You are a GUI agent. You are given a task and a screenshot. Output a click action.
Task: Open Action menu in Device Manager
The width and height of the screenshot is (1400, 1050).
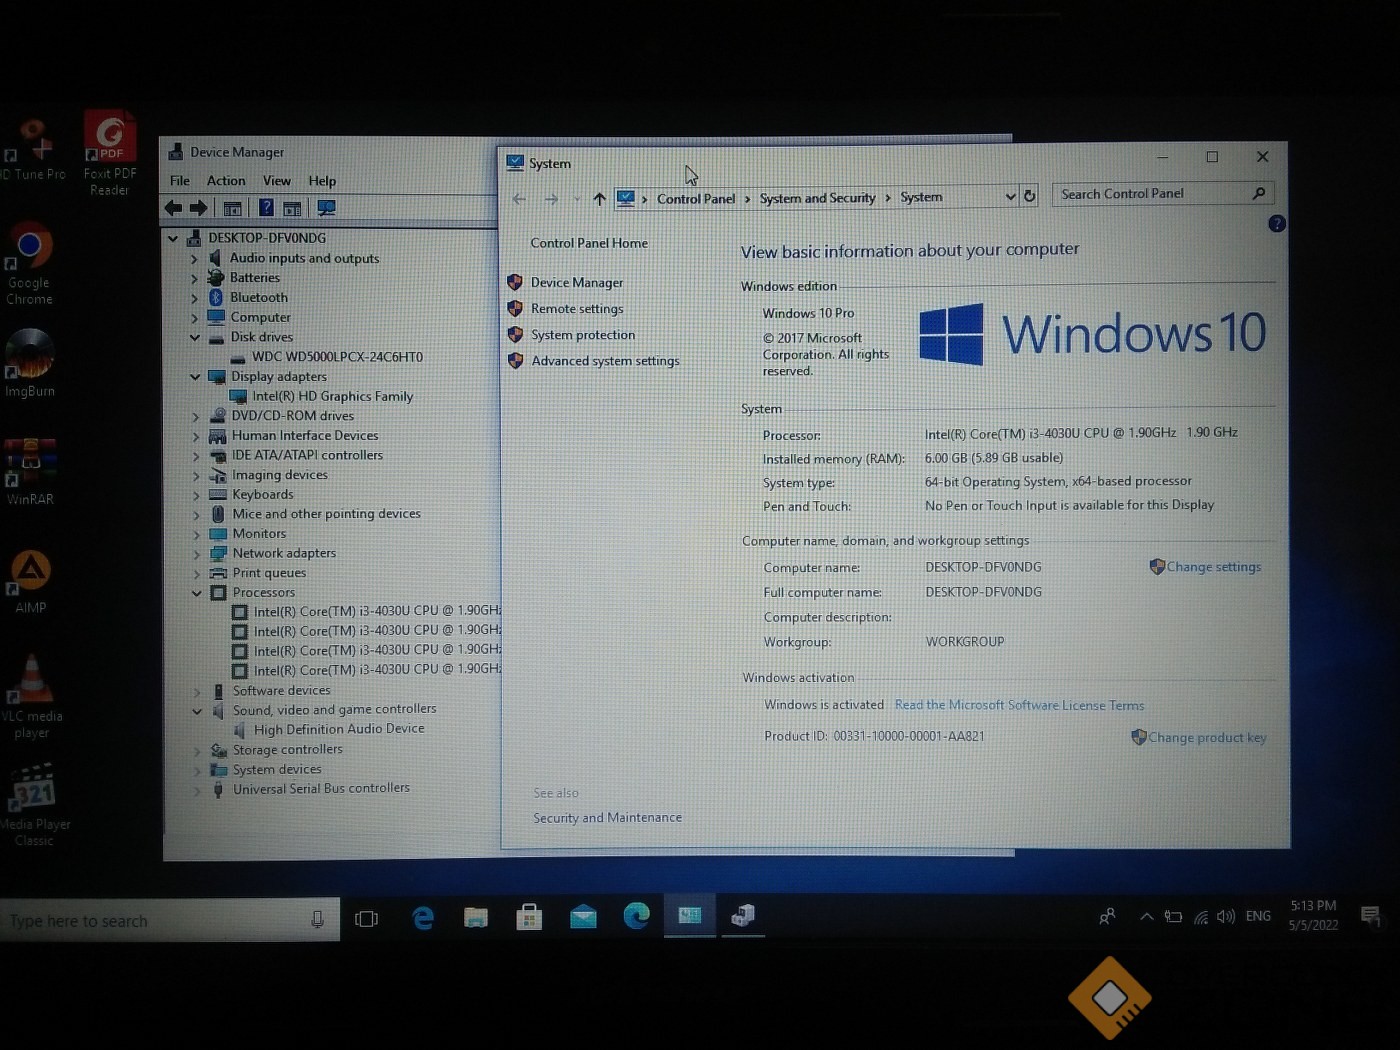coord(226,181)
